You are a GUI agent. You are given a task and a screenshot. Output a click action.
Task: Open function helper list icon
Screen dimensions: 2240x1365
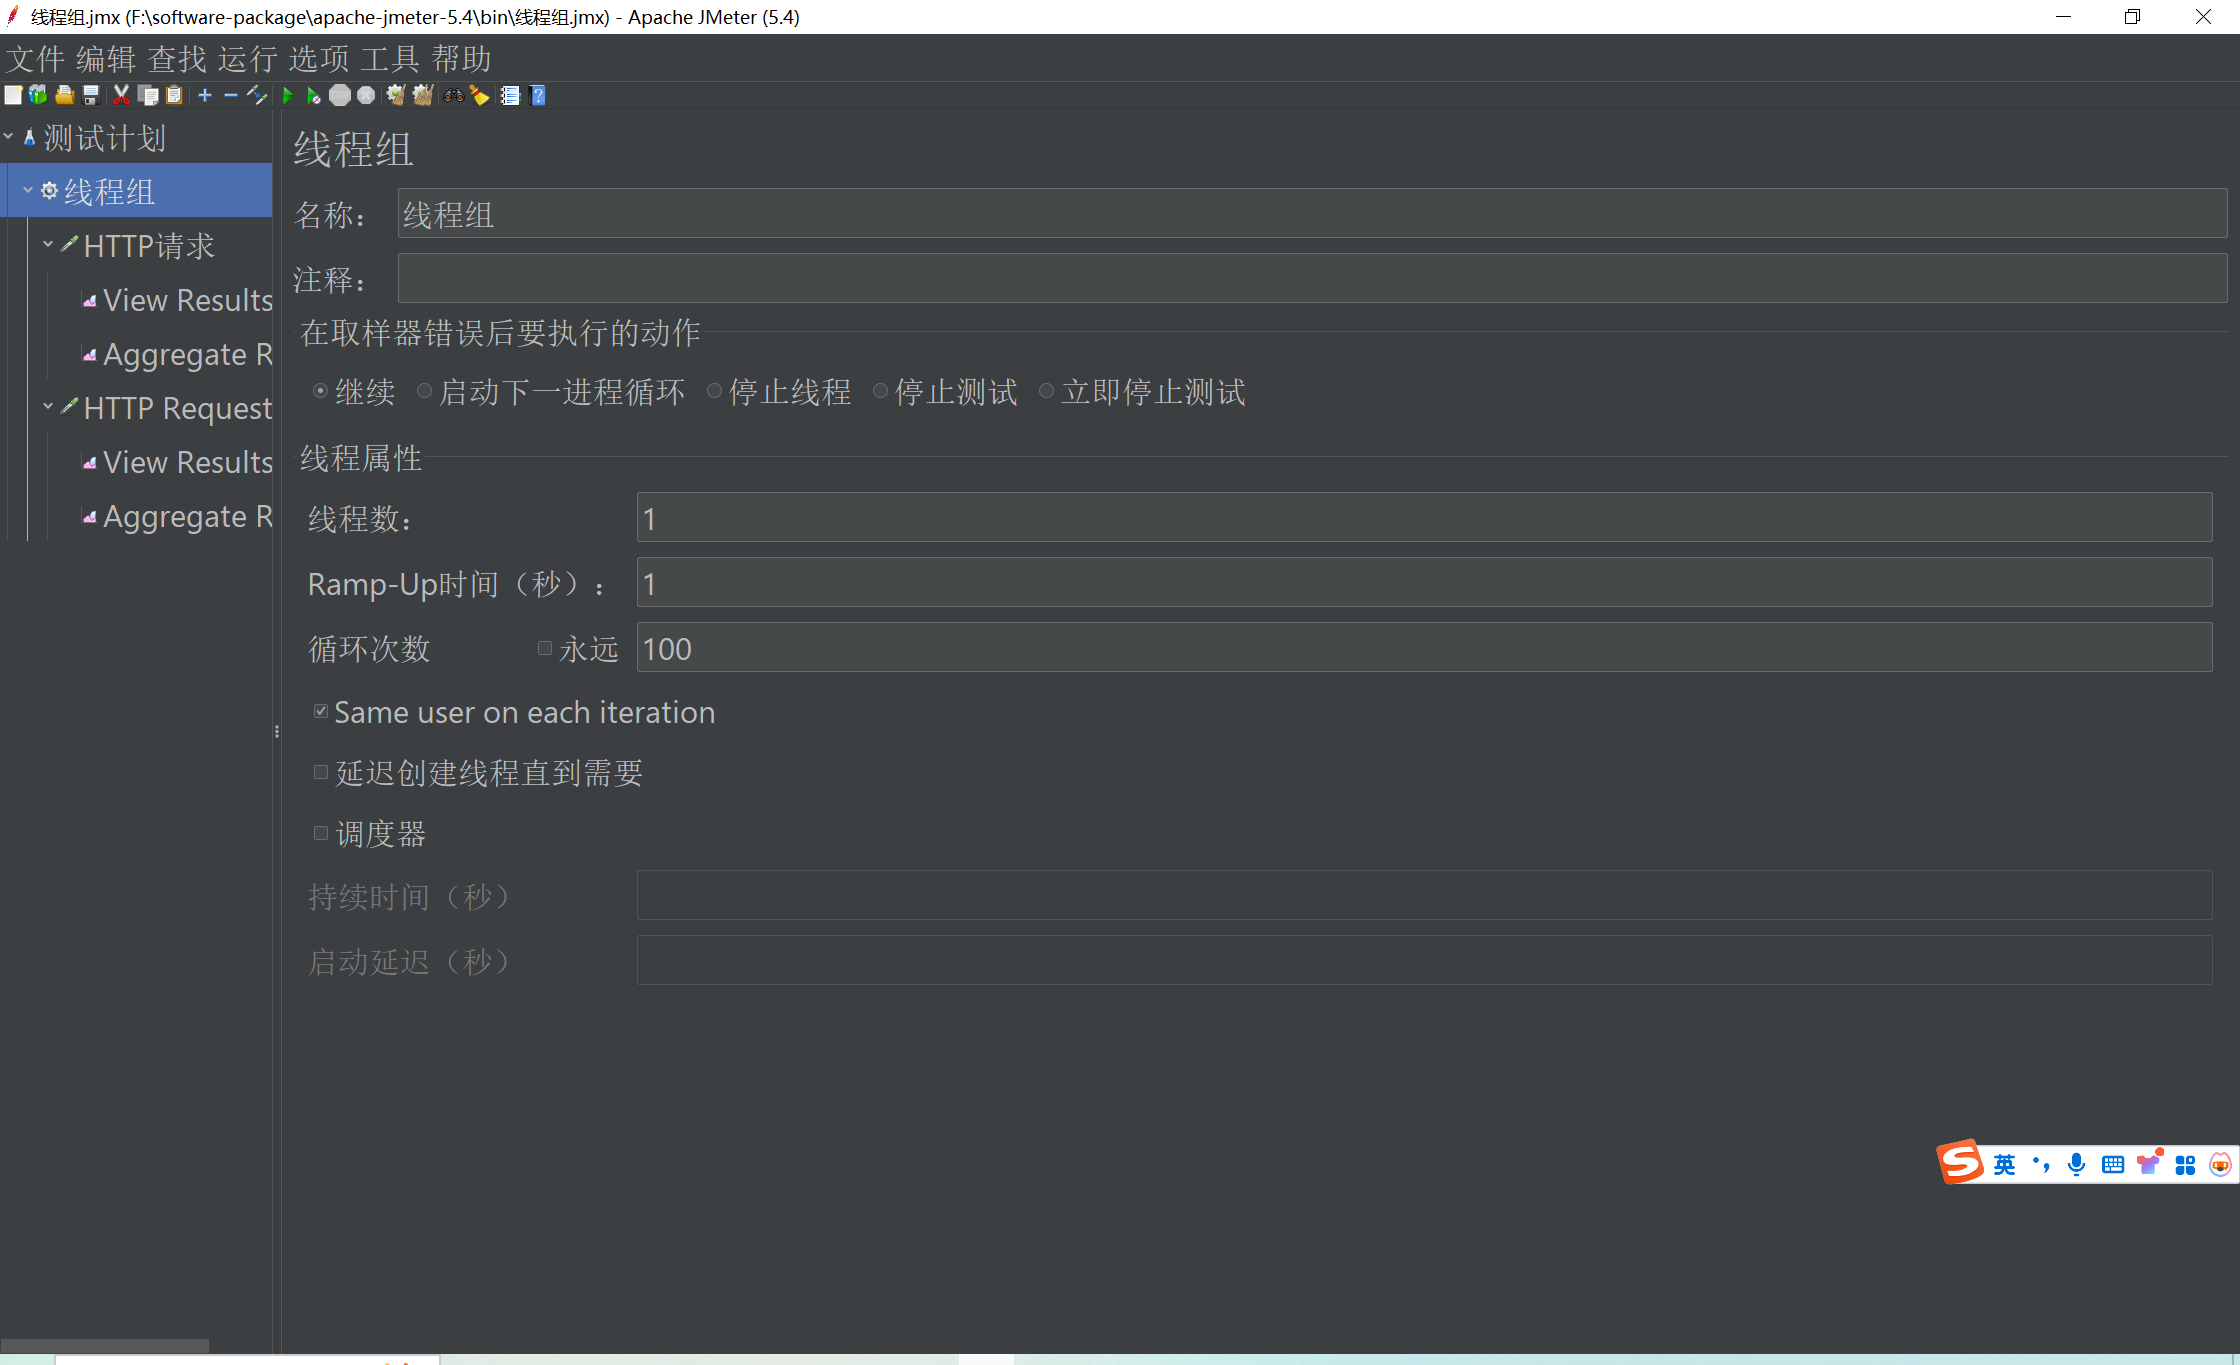[510, 95]
